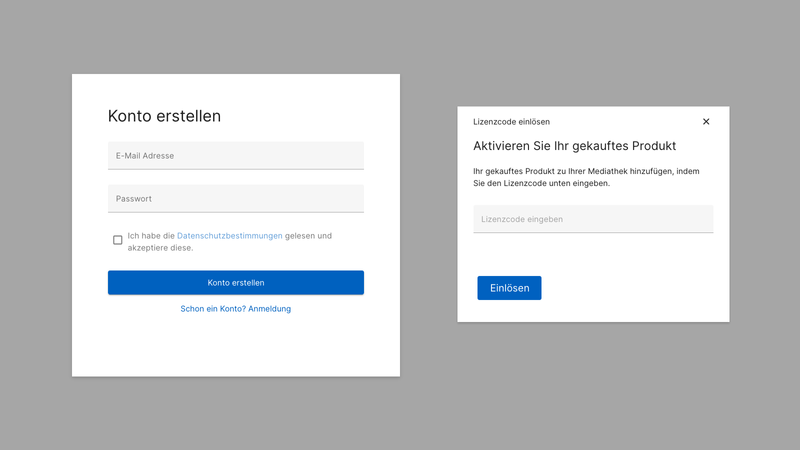Screen dimensions: 800x450
Task: Open the Datenschutzbestimmungen link
Action: tap(229, 236)
